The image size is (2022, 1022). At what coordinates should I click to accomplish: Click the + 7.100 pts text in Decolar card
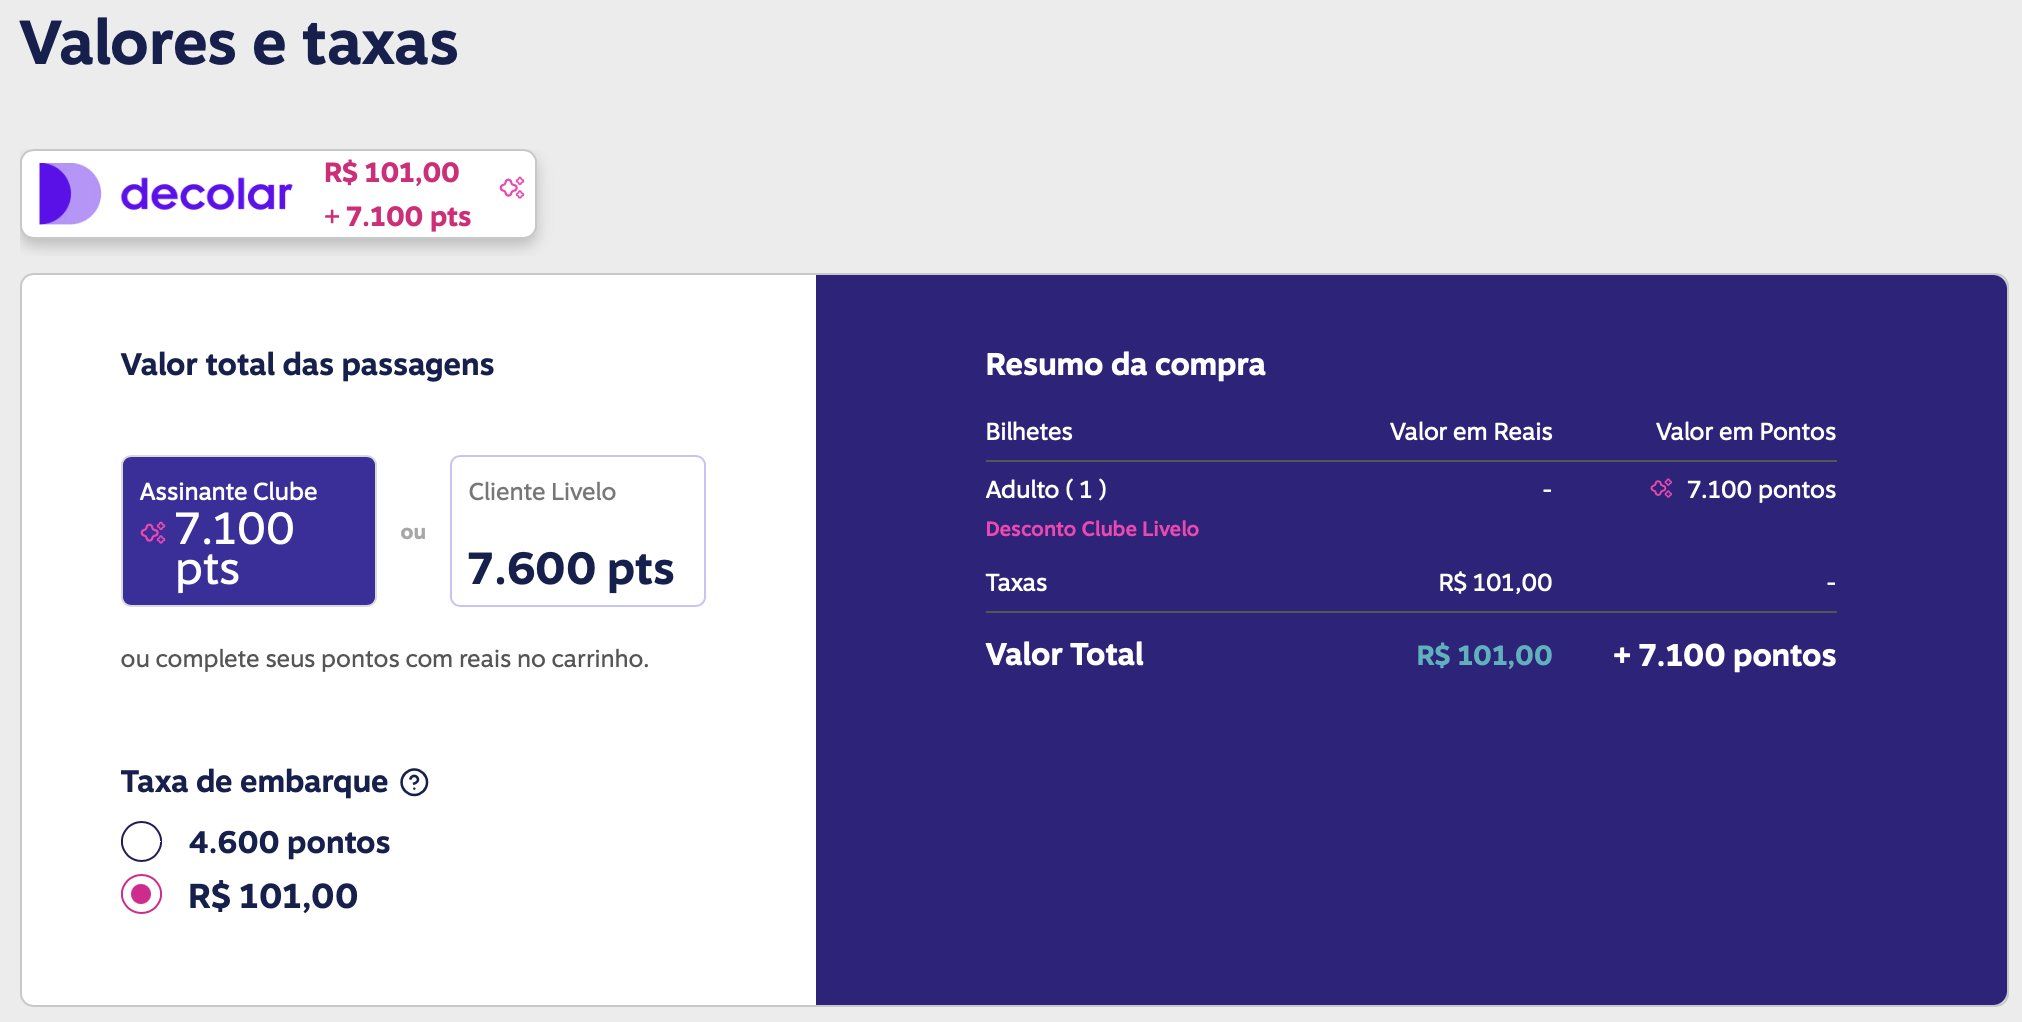click(x=397, y=216)
